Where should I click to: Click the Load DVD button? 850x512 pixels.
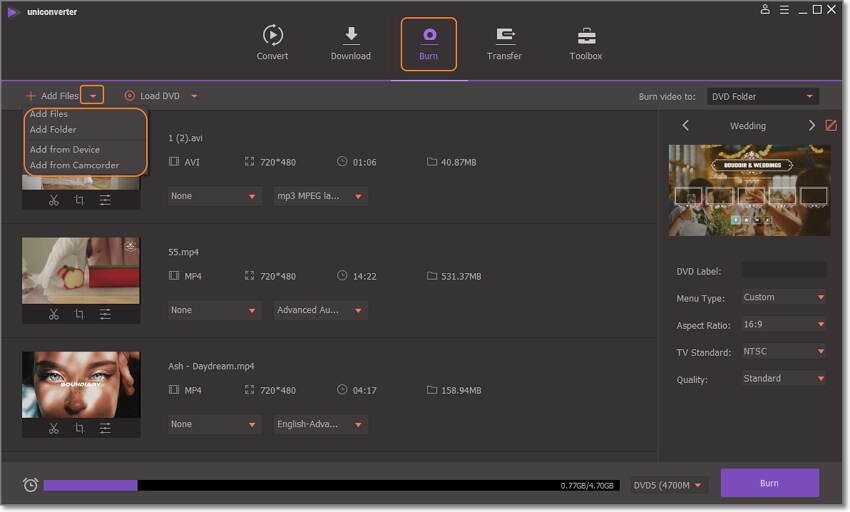tap(153, 96)
